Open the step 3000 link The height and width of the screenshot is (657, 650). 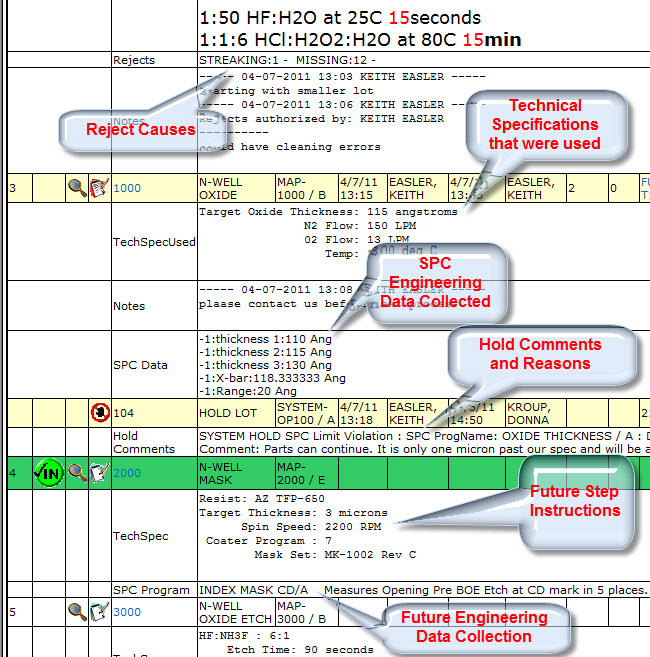pyautogui.click(x=127, y=611)
